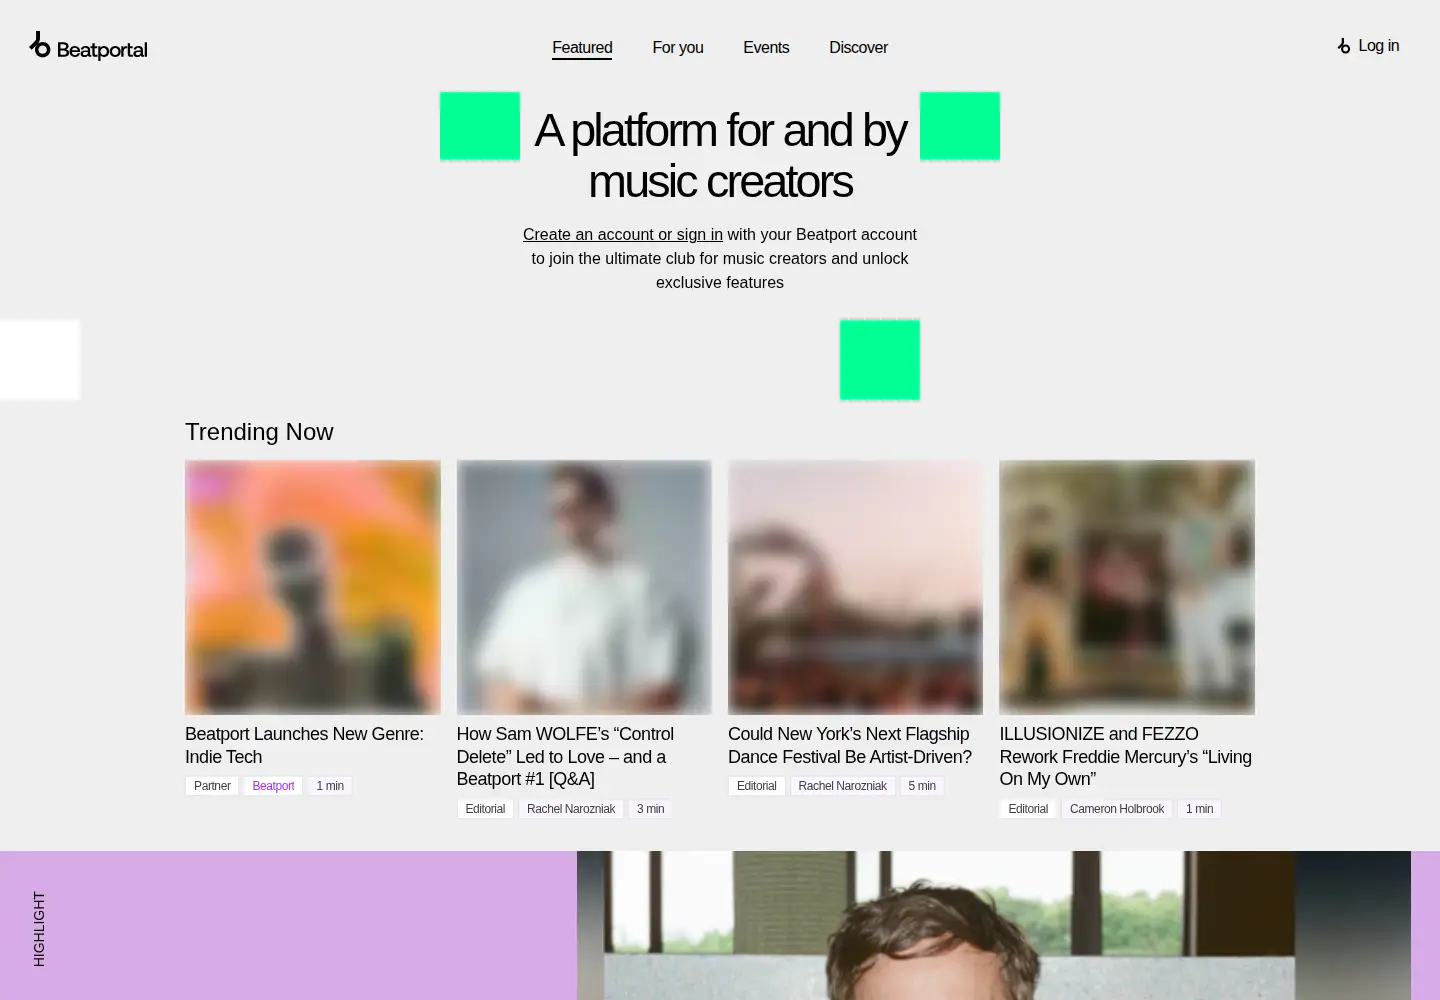This screenshot has height=1000, width=1440.
Task: Click the Cameron Holbrook author tag
Action: click(x=1117, y=809)
